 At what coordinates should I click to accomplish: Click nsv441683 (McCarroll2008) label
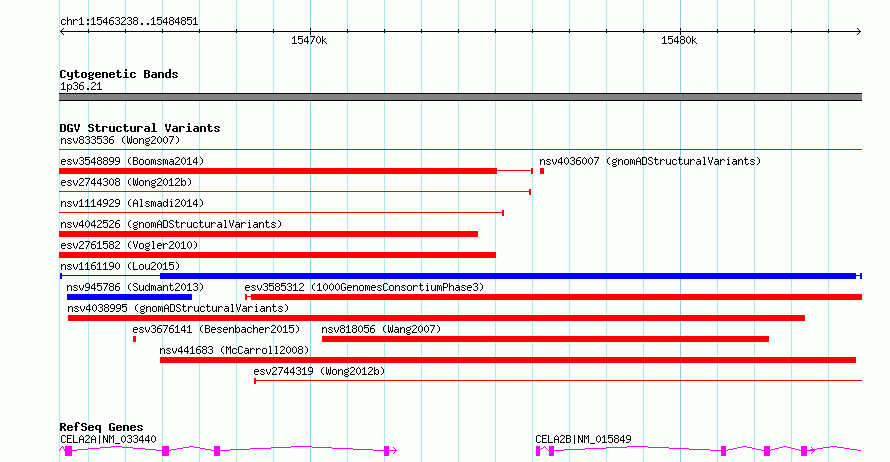[234, 350]
